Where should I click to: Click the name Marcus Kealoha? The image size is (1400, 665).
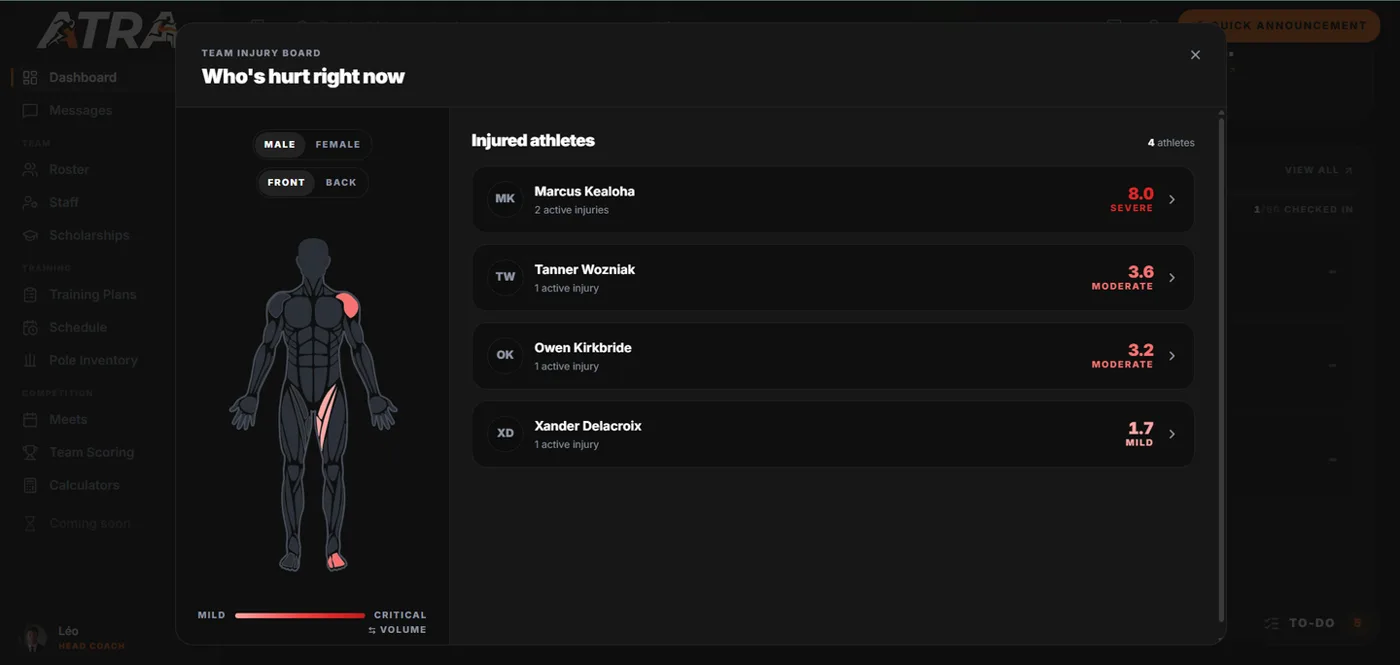[x=584, y=191]
